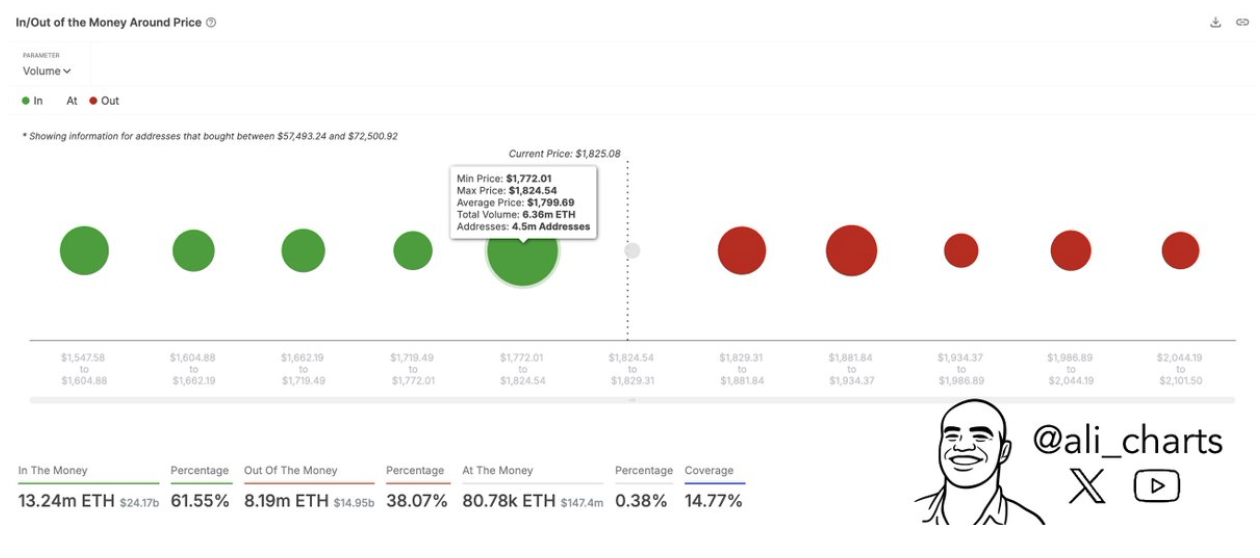Toggle the At legend item
This screenshot has height=558, width=1260.
pos(72,101)
